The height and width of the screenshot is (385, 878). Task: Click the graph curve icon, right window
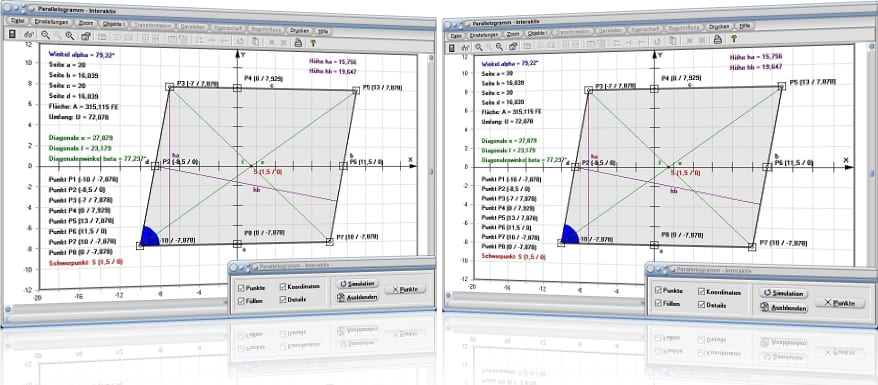466,48
